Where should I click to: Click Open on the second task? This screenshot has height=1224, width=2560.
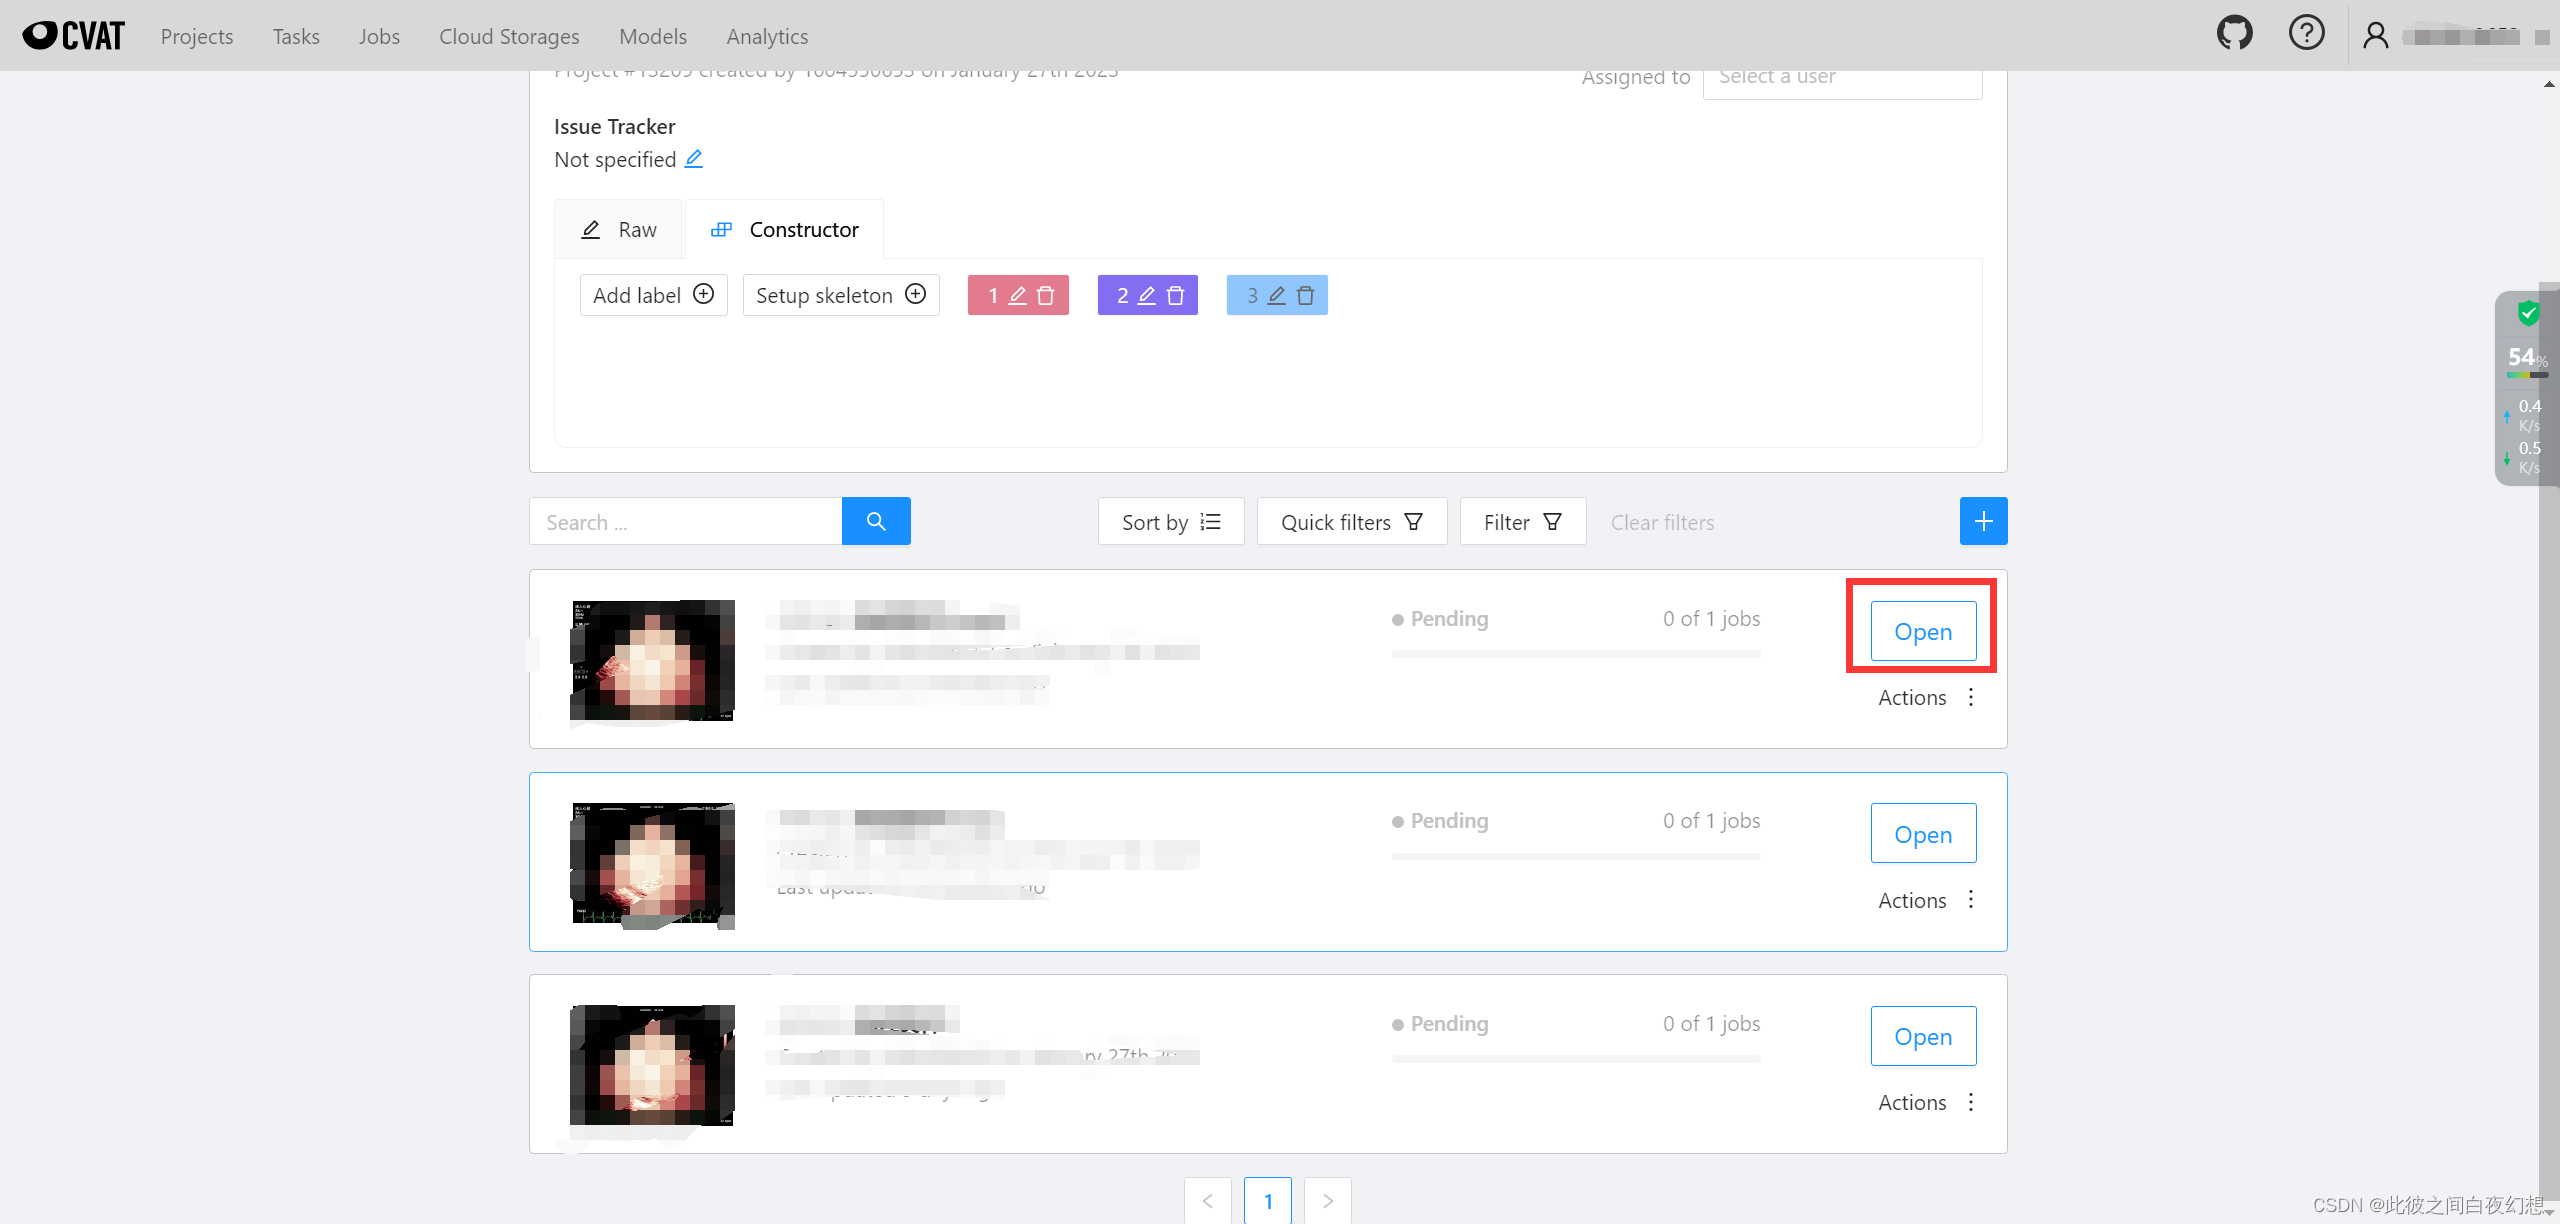1922,834
